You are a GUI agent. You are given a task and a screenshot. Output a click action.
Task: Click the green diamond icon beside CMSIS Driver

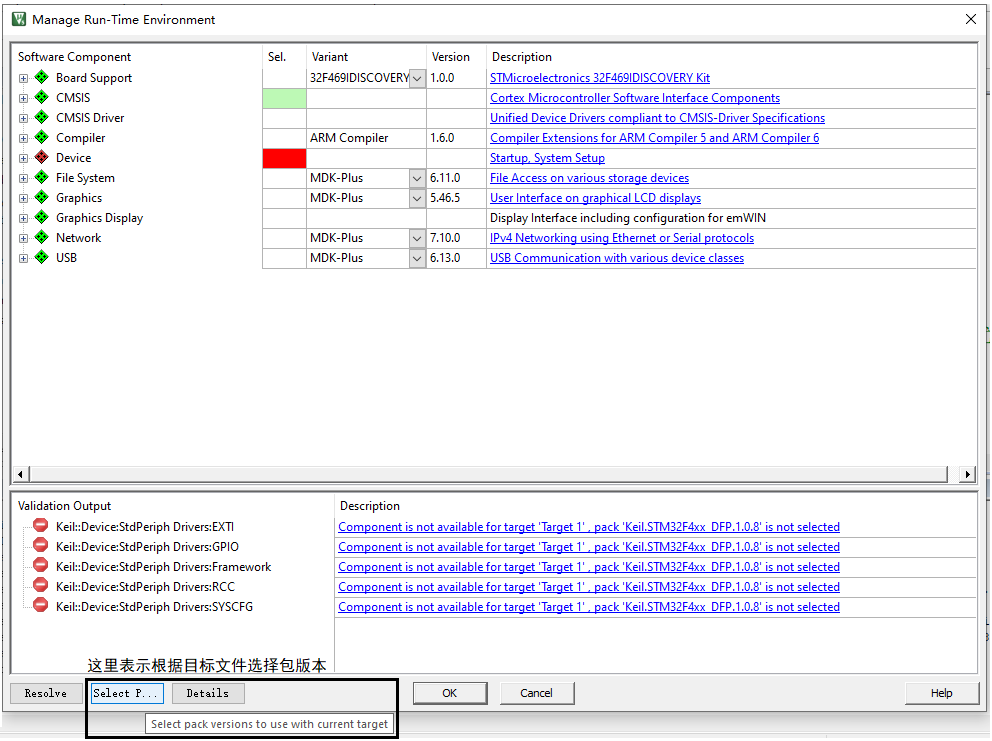[41, 117]
